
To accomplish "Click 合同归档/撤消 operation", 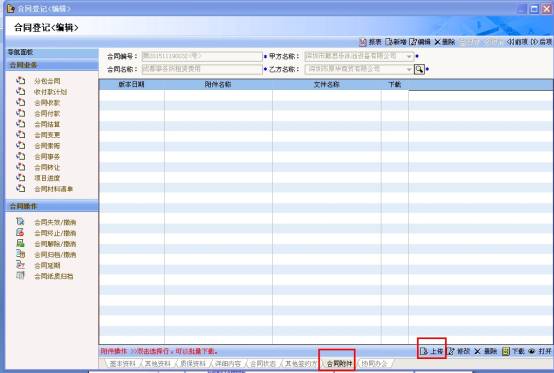I will click(x=55, y=255).
